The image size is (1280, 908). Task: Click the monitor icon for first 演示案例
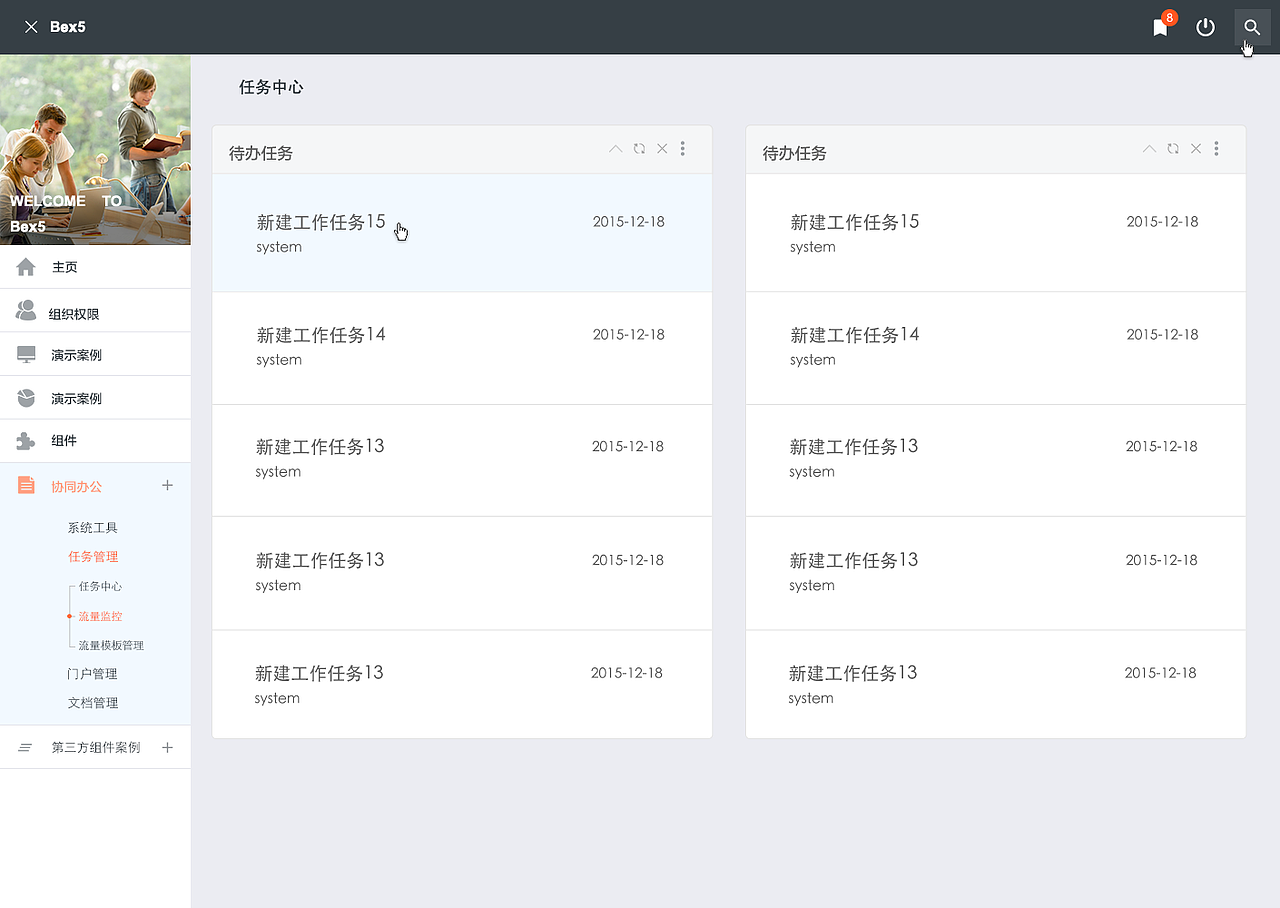(26, 354)
